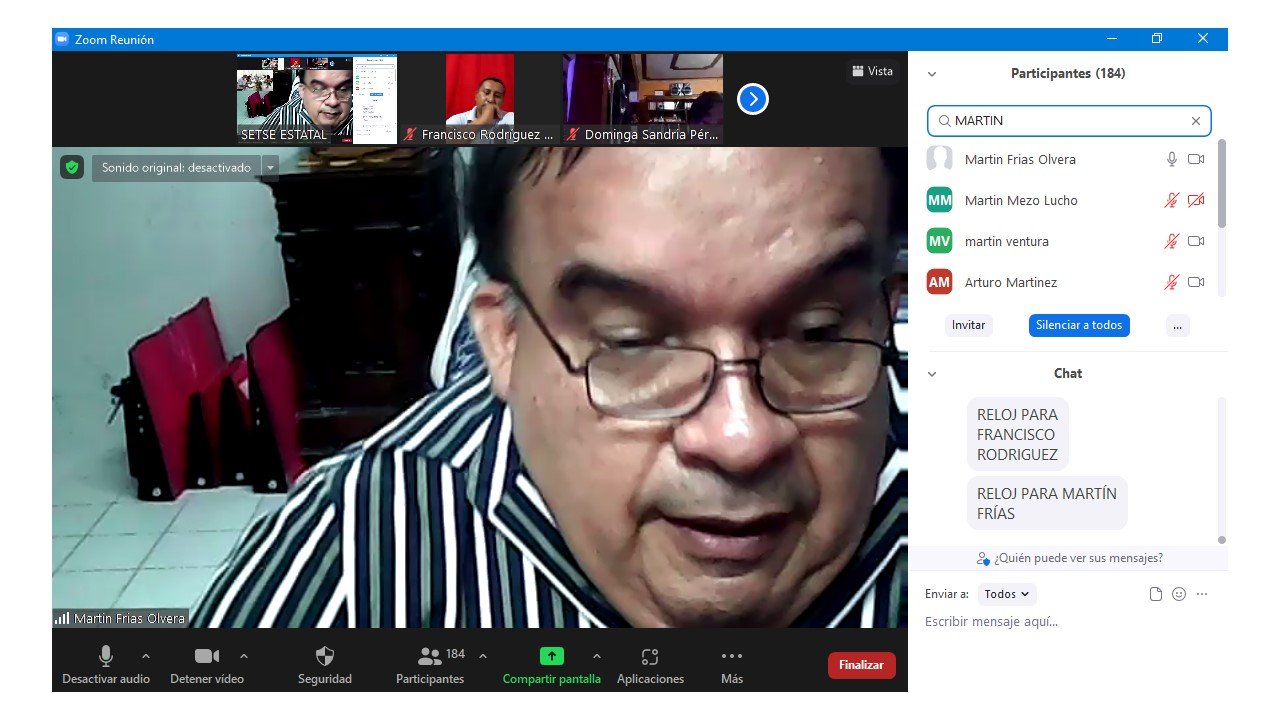This screenshot has height=720, width=1280.
Task: Show next video thumbnails with blue arrow
Action: coord(752,99)
